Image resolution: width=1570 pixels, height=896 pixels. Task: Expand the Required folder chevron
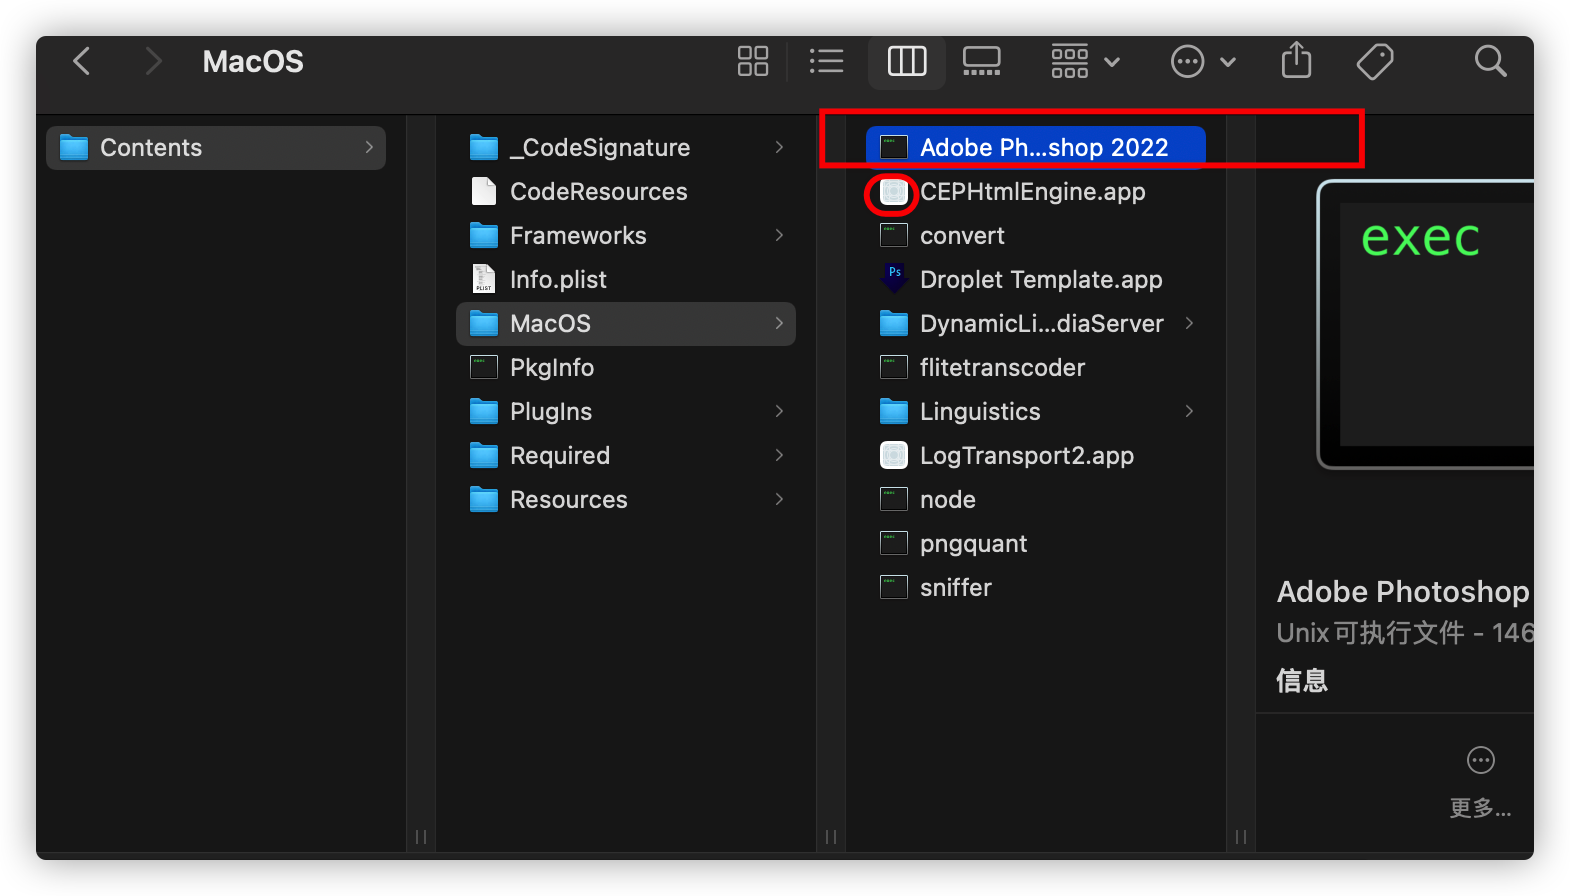[x=779, y=455]
